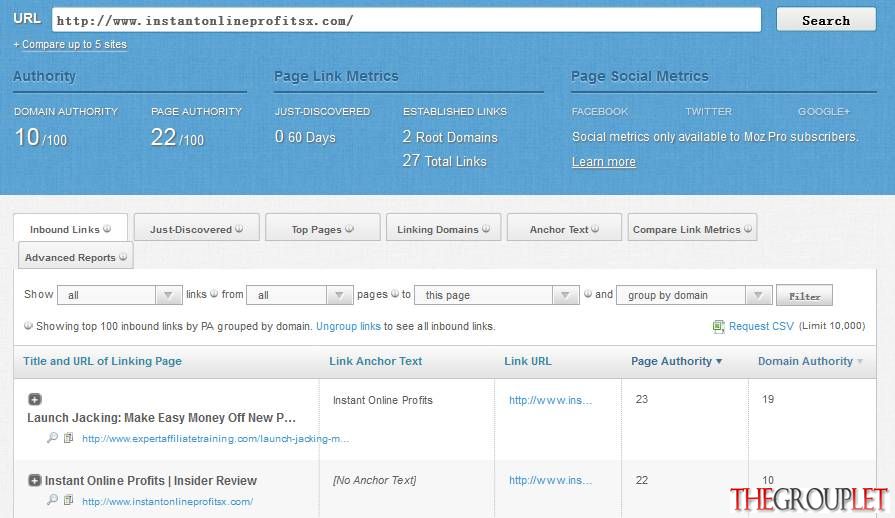
Task: Click info icon after 'links' label
Action: [x=214, y=294]
